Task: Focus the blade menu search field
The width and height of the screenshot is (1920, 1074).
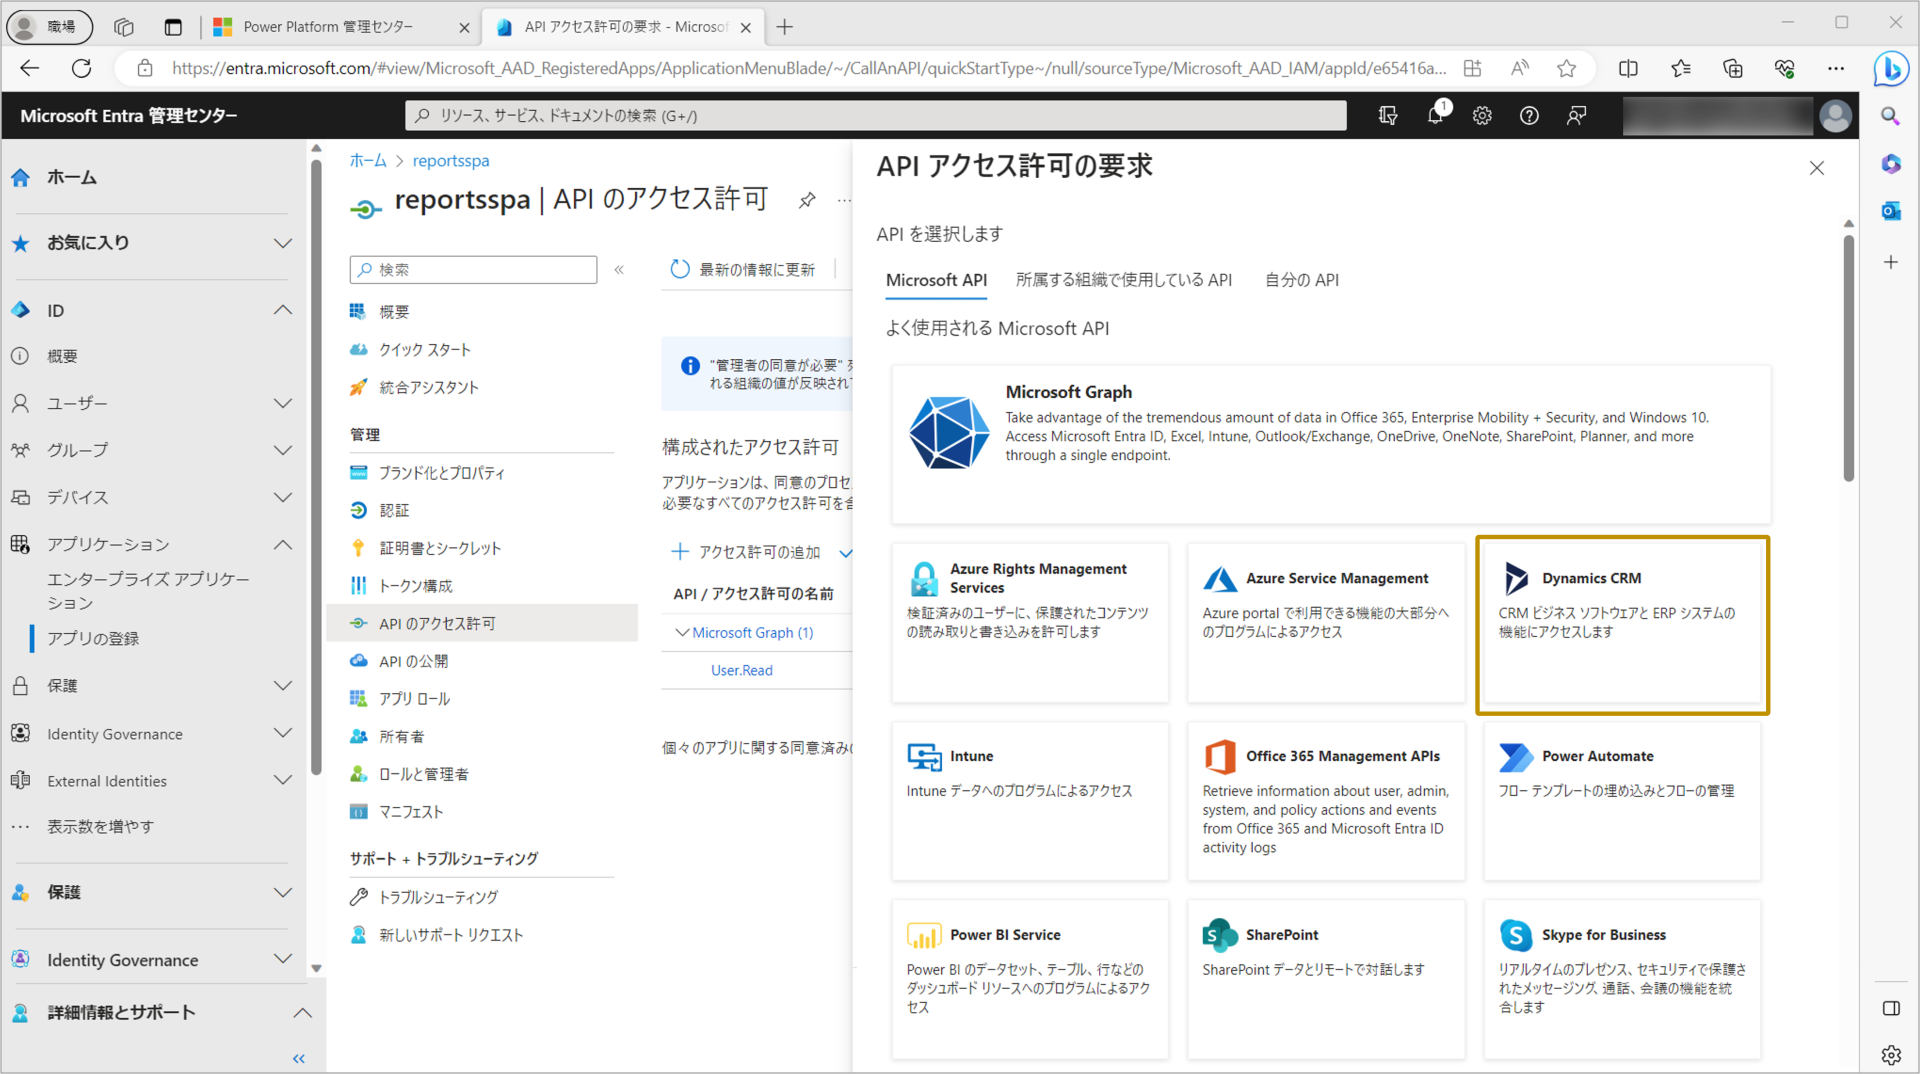Action: [x=473, y=270]
